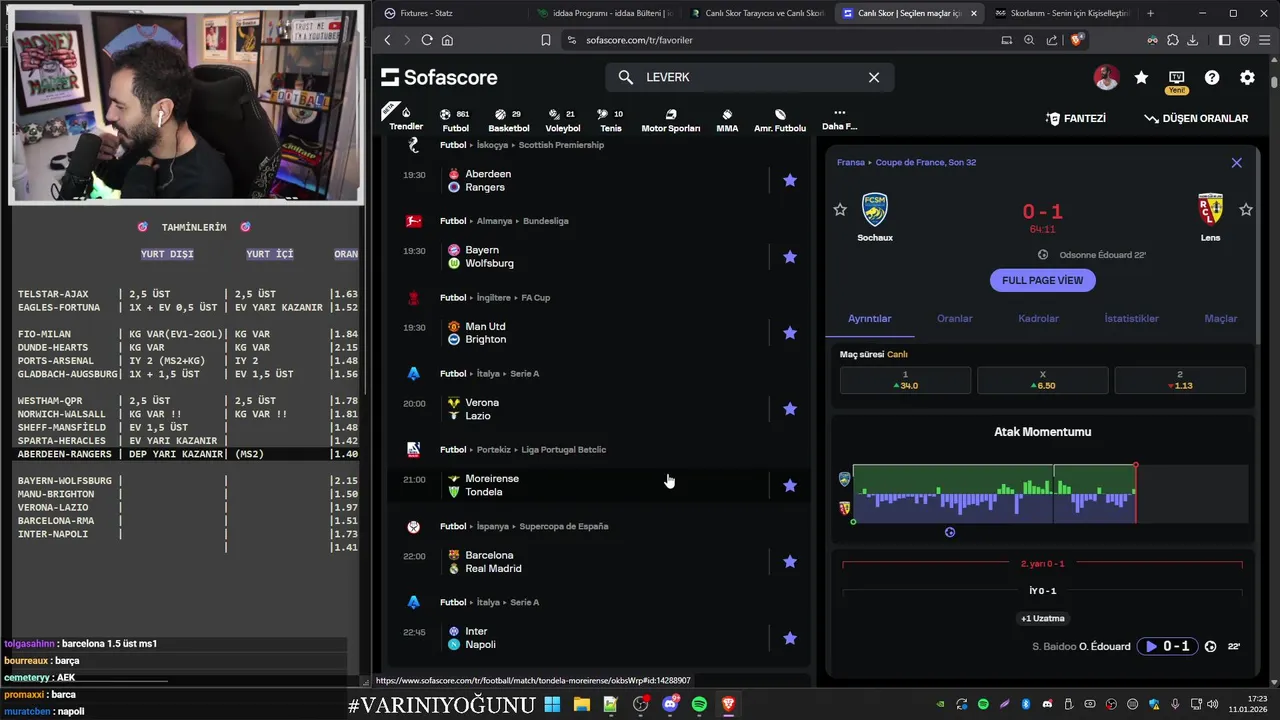Viewport: 1280px width, 720px height.
Task: Open the browser extensions puzzle icon
Action: (x=1172, y=40)
